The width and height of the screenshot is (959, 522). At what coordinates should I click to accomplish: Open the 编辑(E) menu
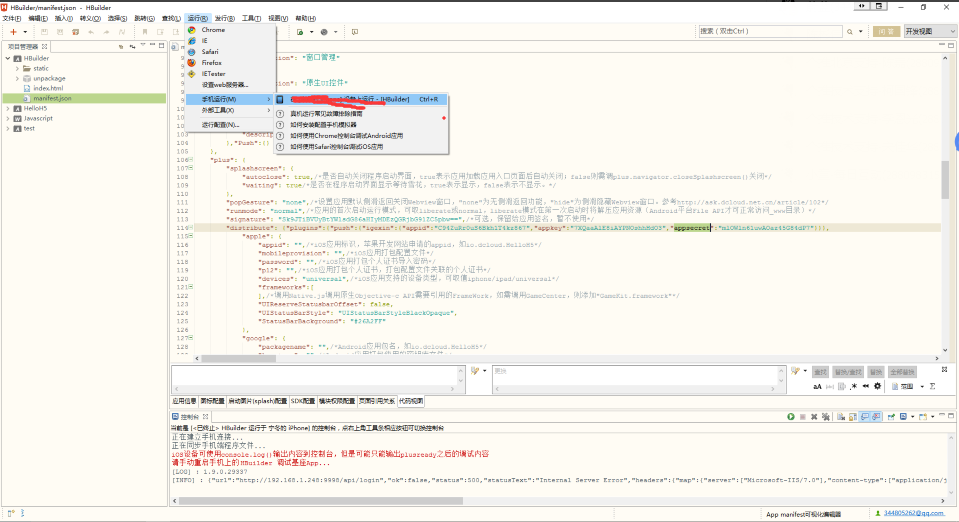pos(38,18)
